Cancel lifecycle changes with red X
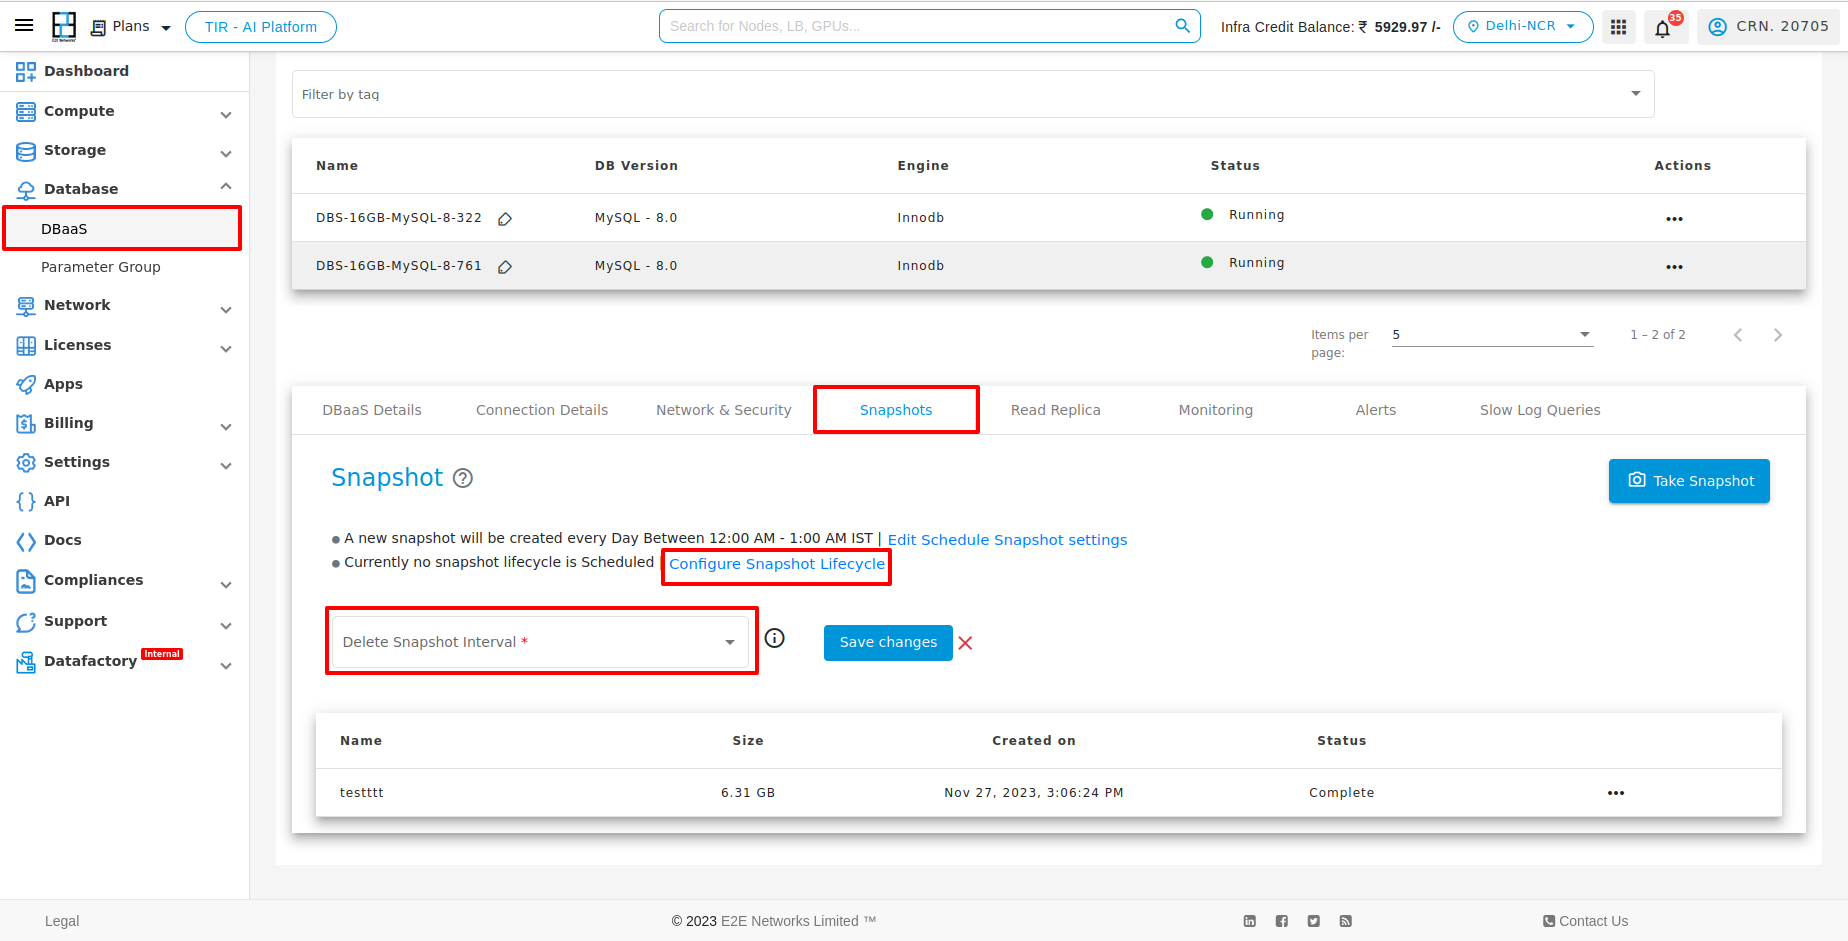The width and height of the screenshot is (1848, 941). click(965, 643)
